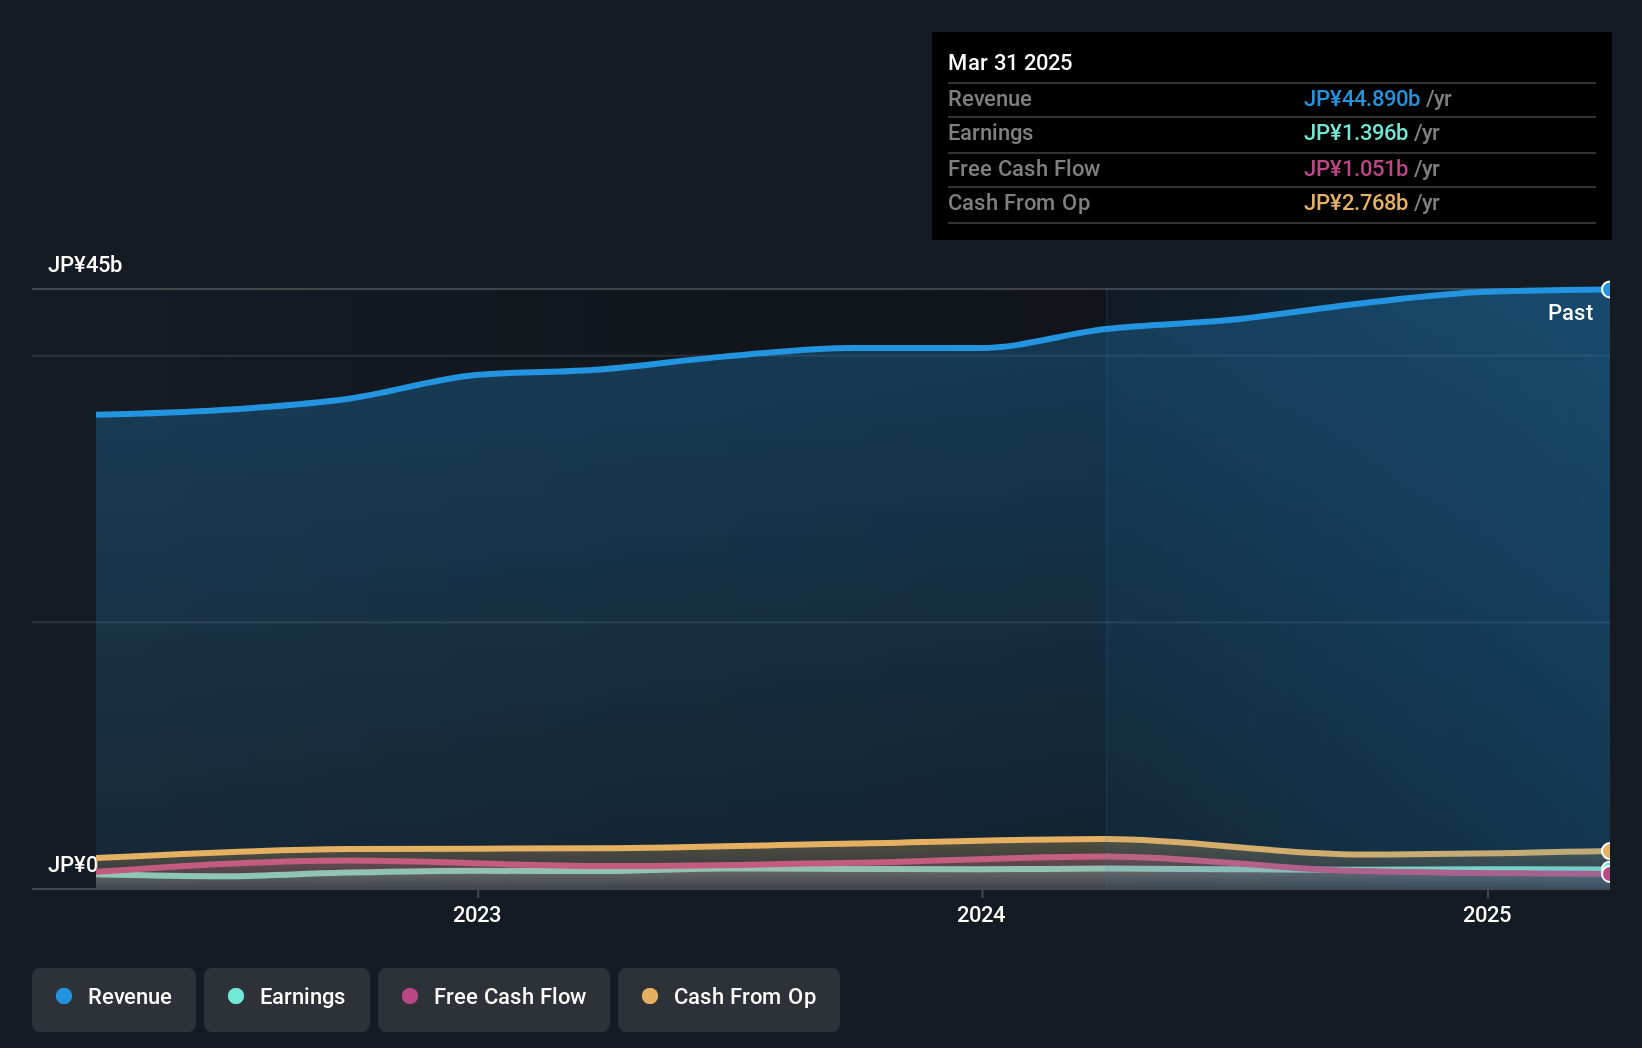Image resolution: width=1642 pixels, height=1048 pixels.
Task: Click the JP¥45b y-axis label
Action: (x=85, y=265)
